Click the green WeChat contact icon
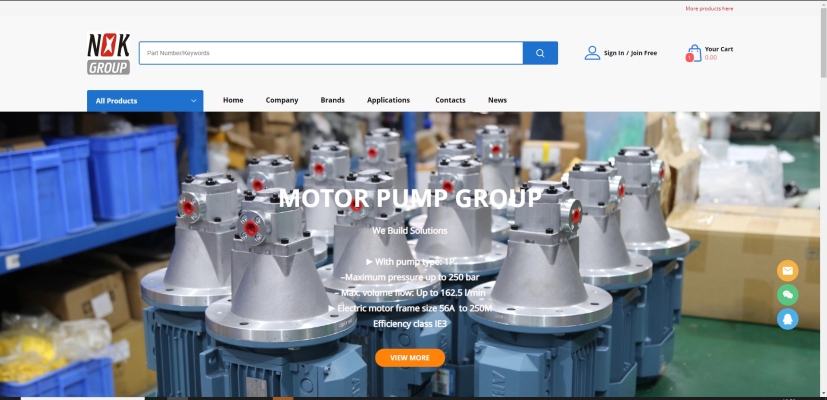Screen dimensions: 827x400 point(787,295)
